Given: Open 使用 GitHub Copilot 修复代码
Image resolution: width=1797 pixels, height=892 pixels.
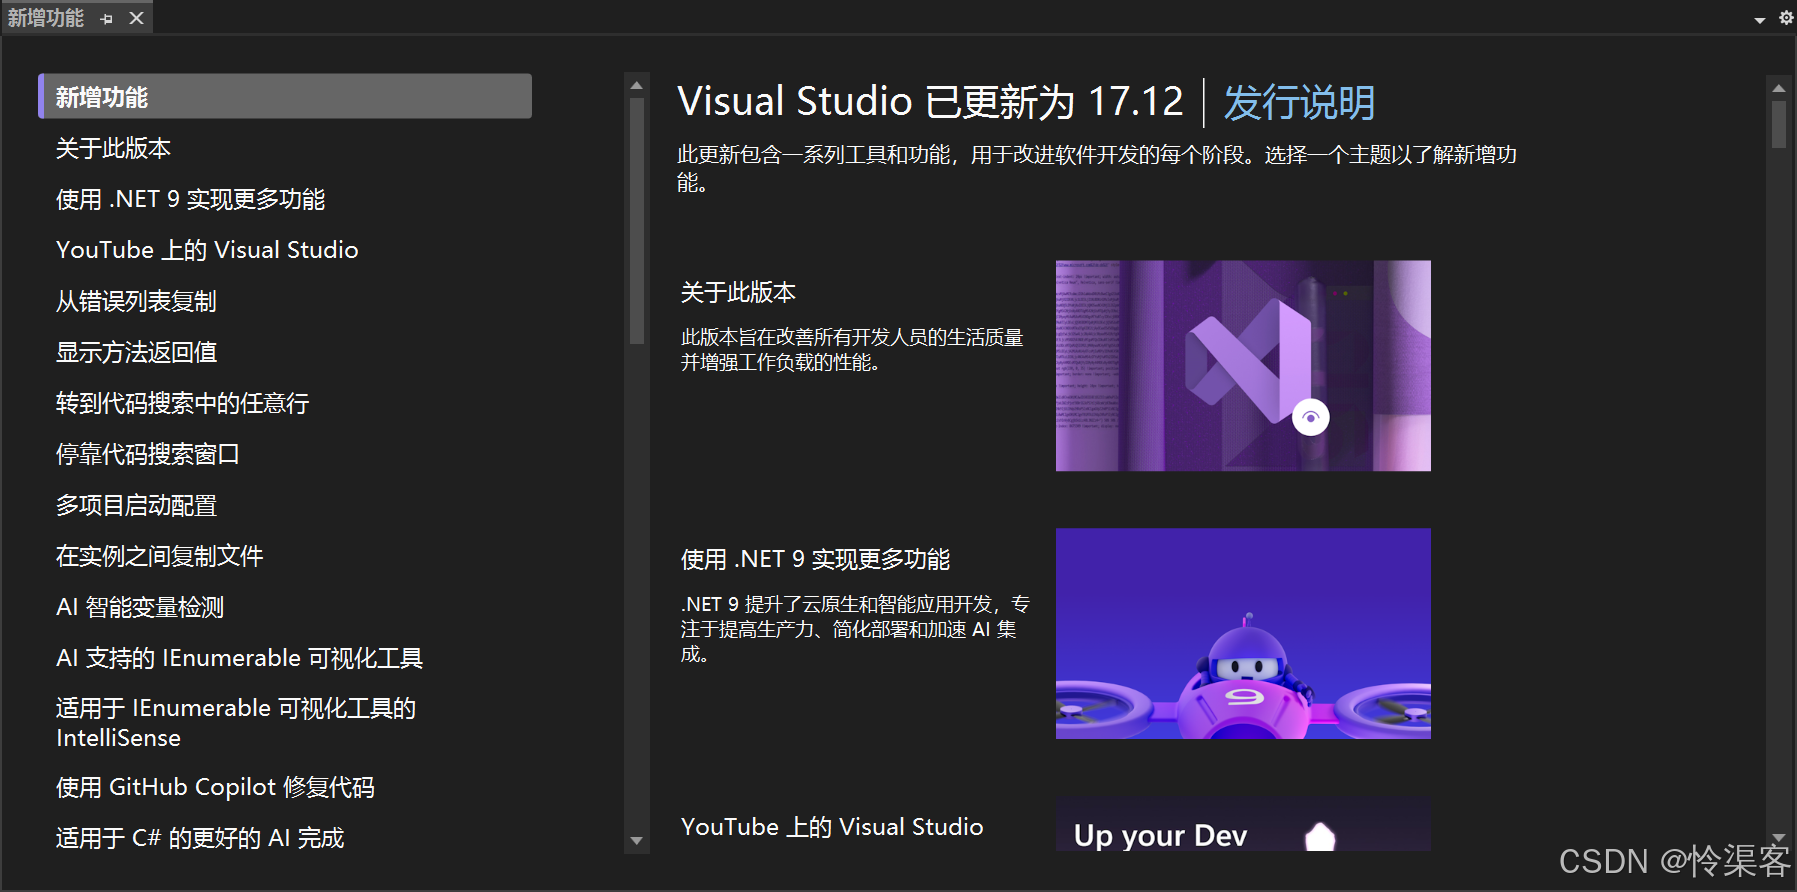Looking at the screenshot, I should [x=215, y=787].
